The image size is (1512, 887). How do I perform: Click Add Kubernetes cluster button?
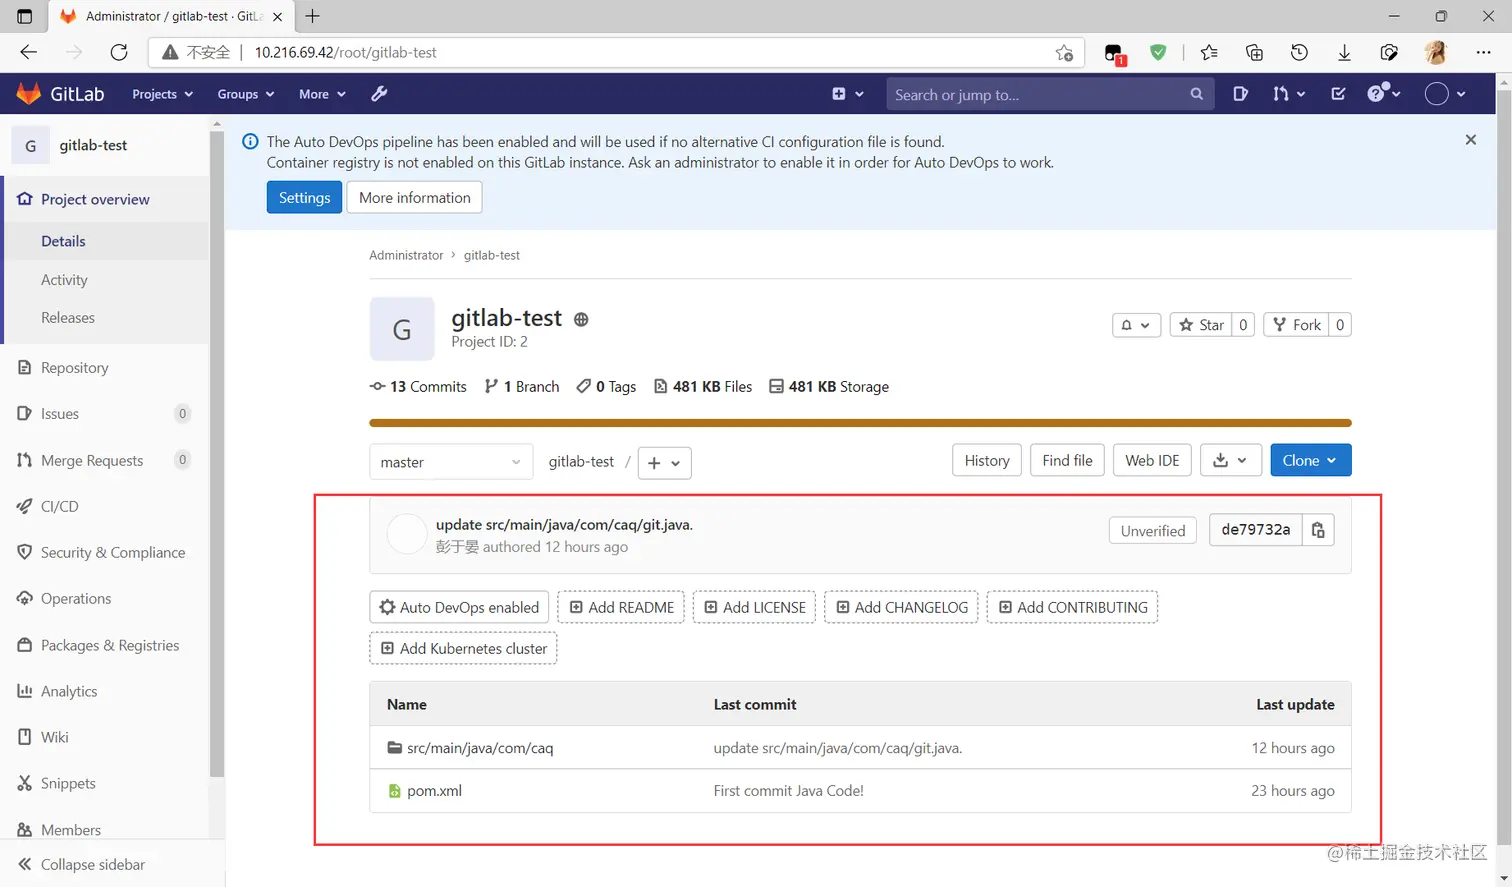point(463,648)
